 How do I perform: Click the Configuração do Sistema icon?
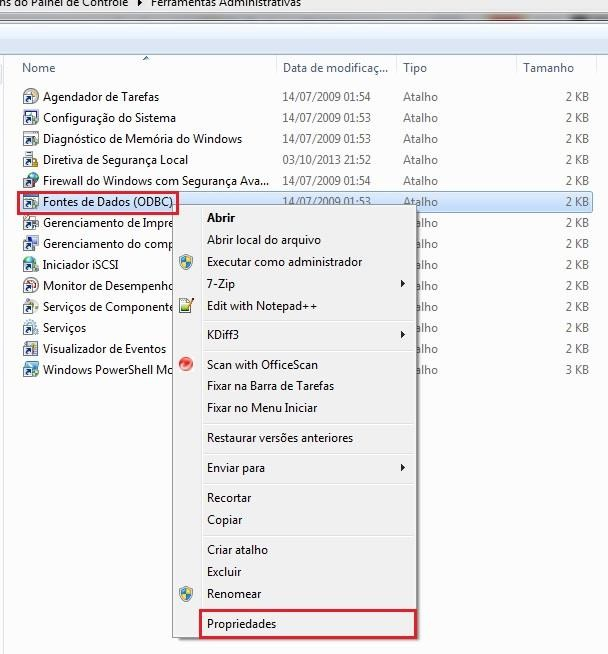tap(30, 118)
